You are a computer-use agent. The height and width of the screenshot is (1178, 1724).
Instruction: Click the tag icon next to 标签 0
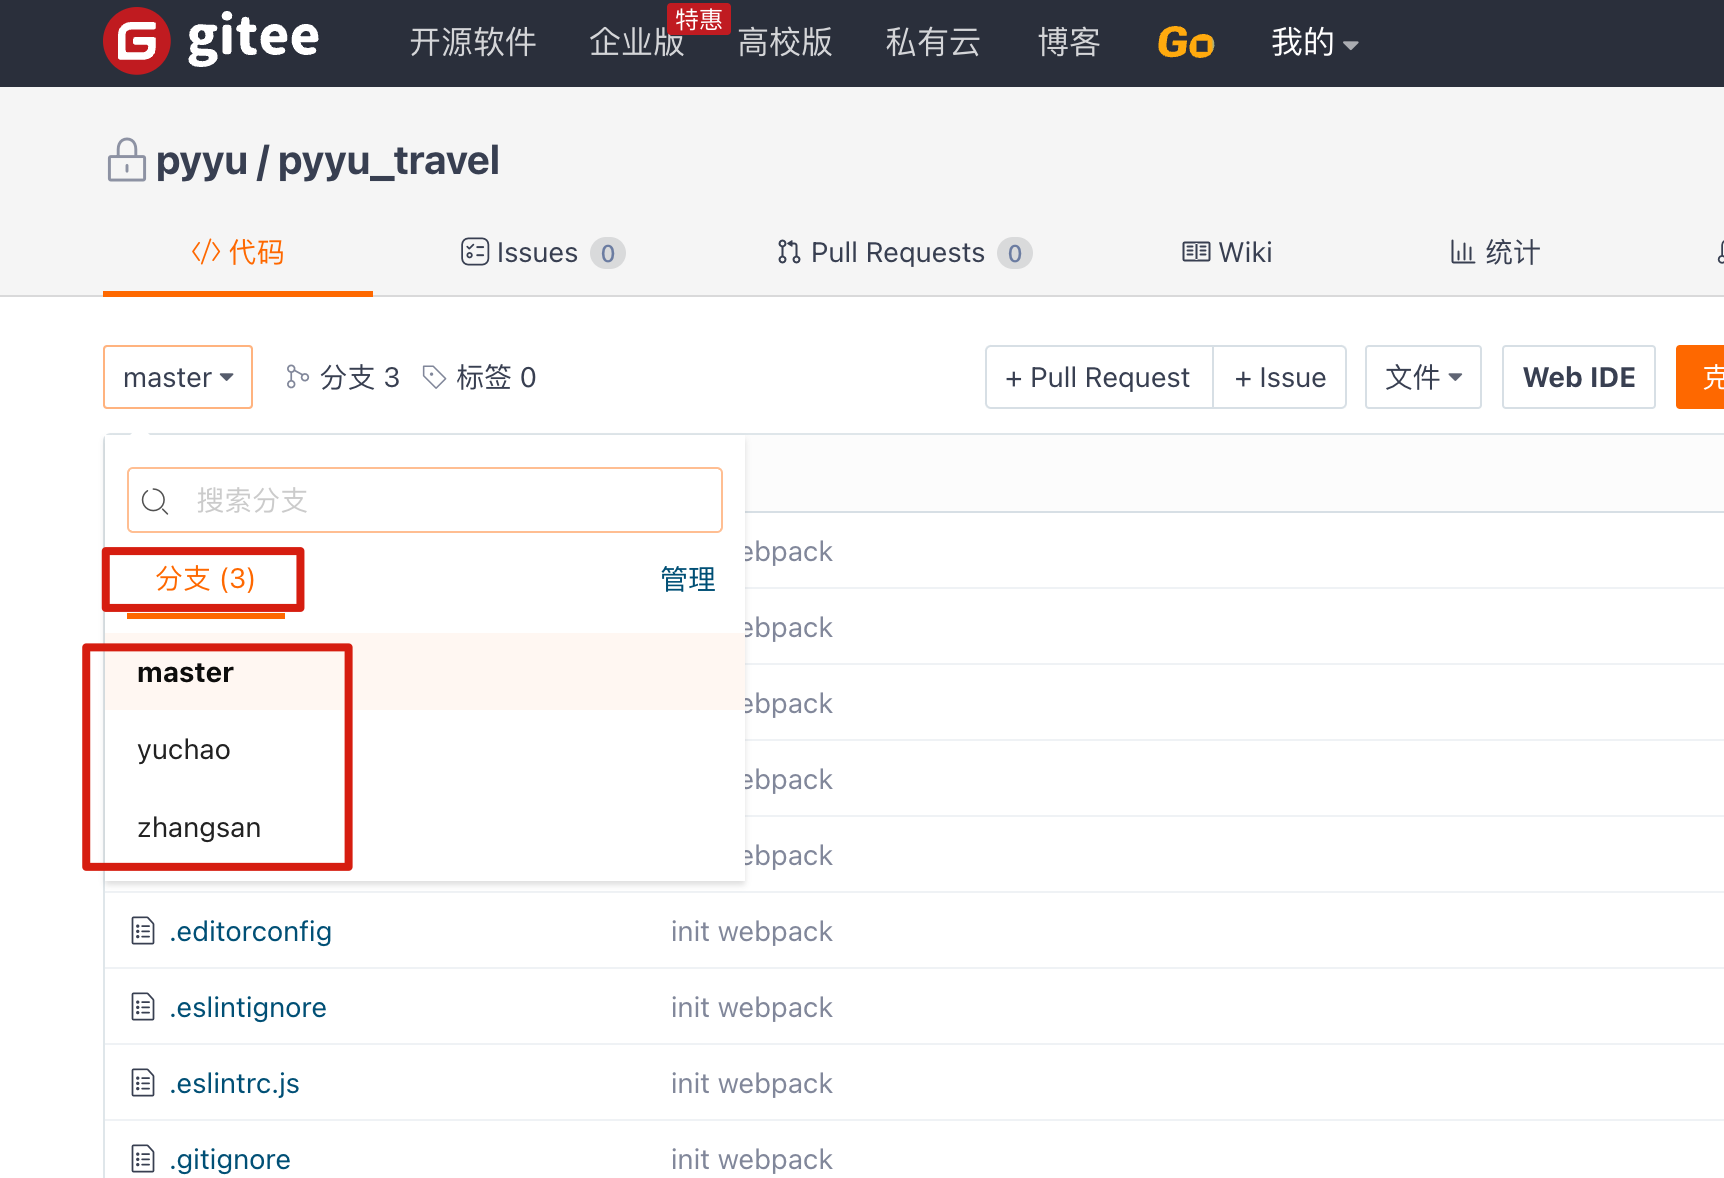click(x=434, y=377)
